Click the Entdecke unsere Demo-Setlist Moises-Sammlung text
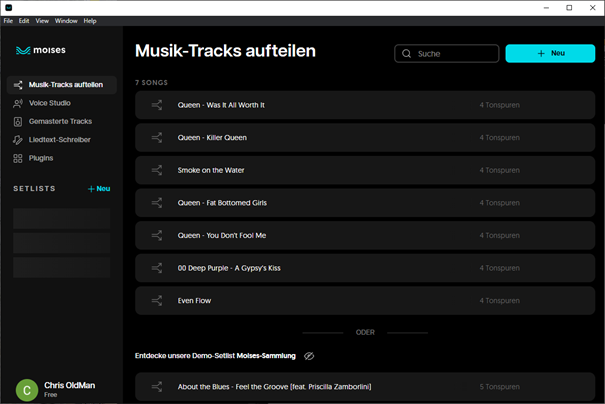The width and height of the screenshot is (605, 404). pos(215,356)
